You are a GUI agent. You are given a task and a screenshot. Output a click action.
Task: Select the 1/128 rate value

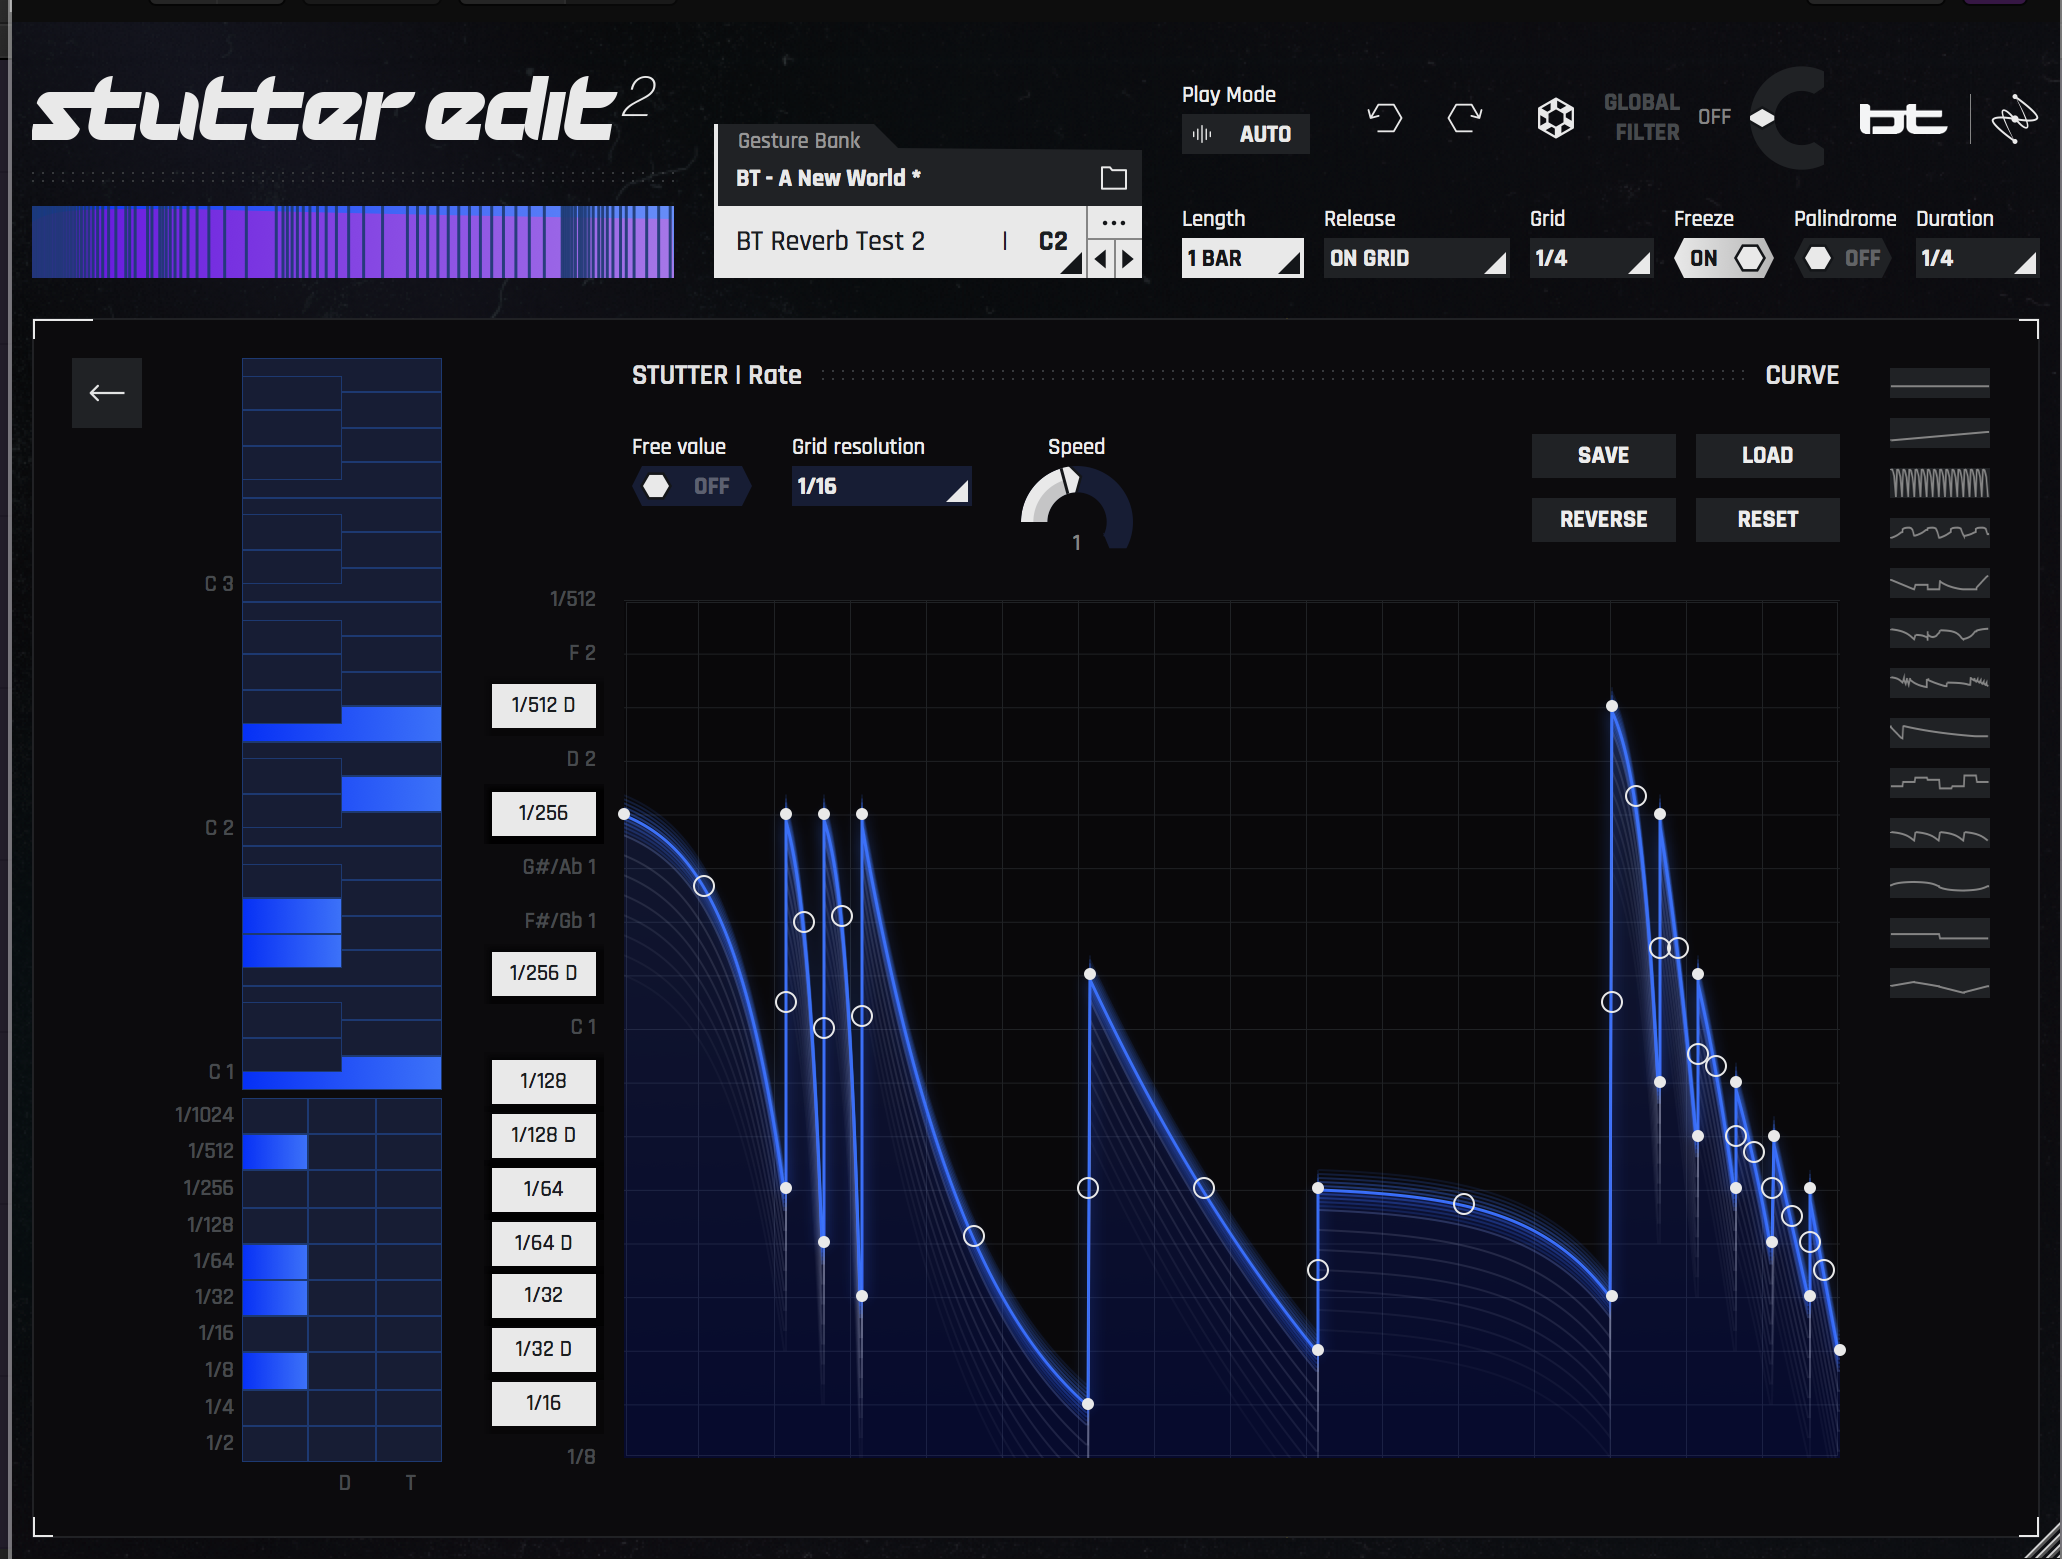543,1081
